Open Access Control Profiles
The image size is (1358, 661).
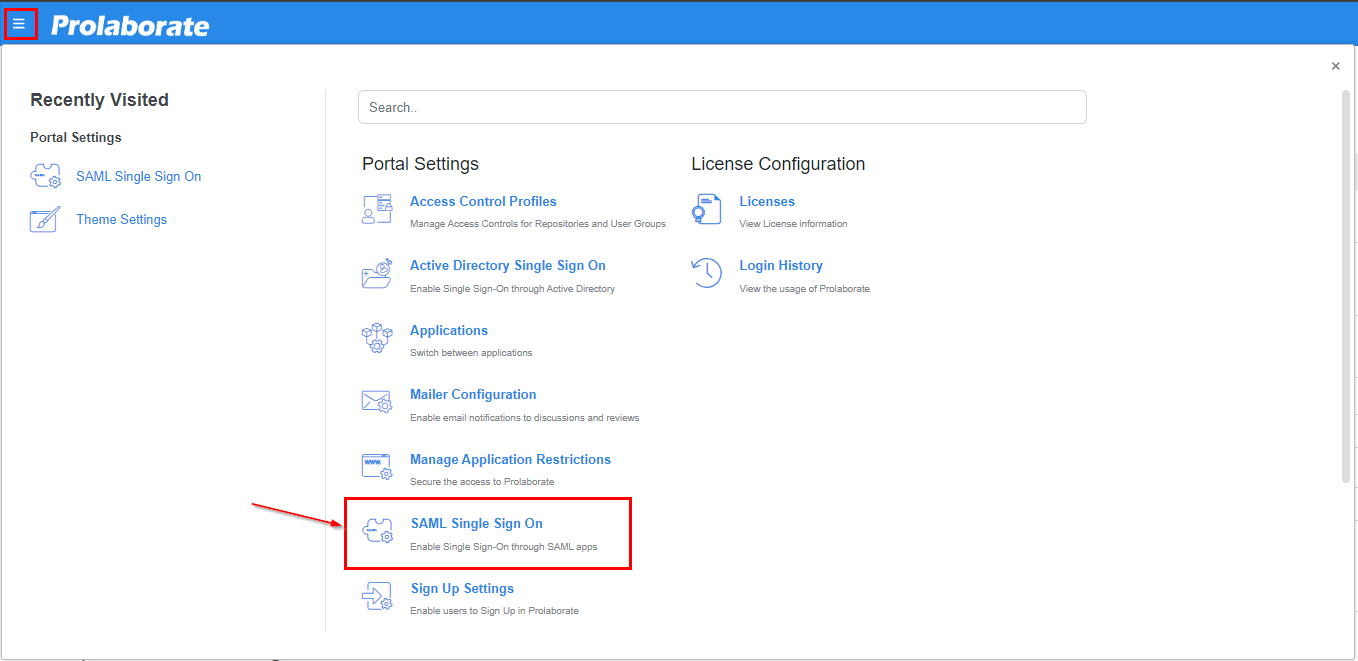(483, 201)
